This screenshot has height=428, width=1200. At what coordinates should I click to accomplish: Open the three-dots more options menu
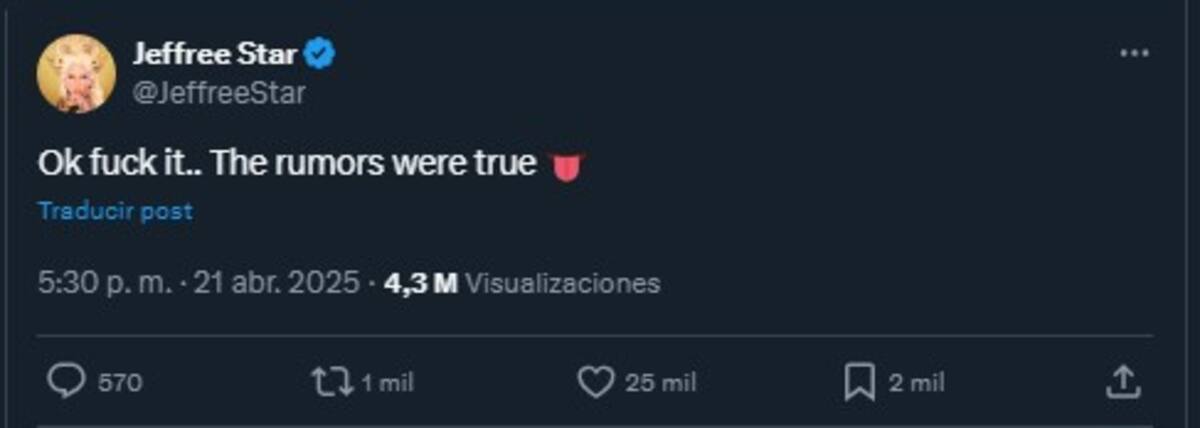[1134, 54]
